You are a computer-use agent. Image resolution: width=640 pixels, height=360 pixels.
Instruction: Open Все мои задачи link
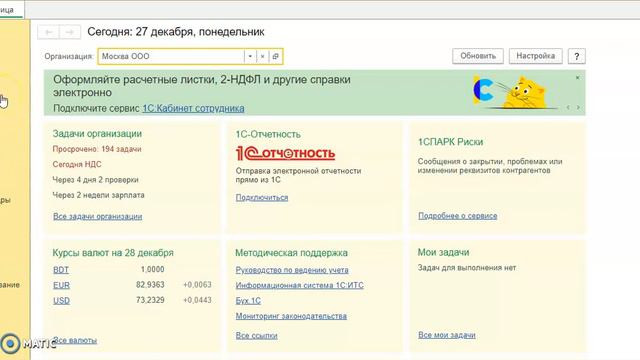coord(447,335)
